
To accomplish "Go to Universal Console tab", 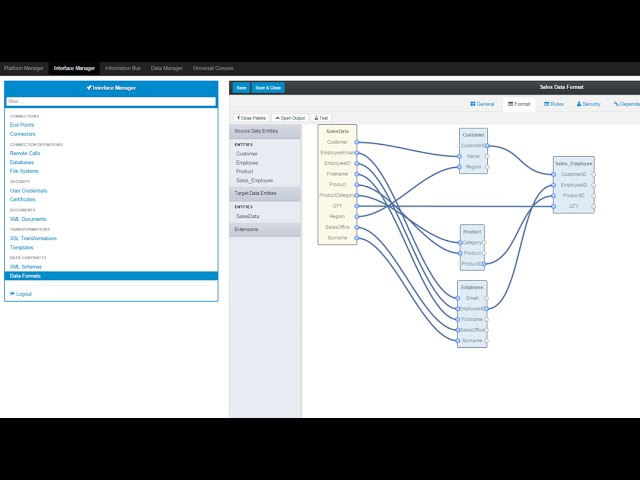I will 213,69.
